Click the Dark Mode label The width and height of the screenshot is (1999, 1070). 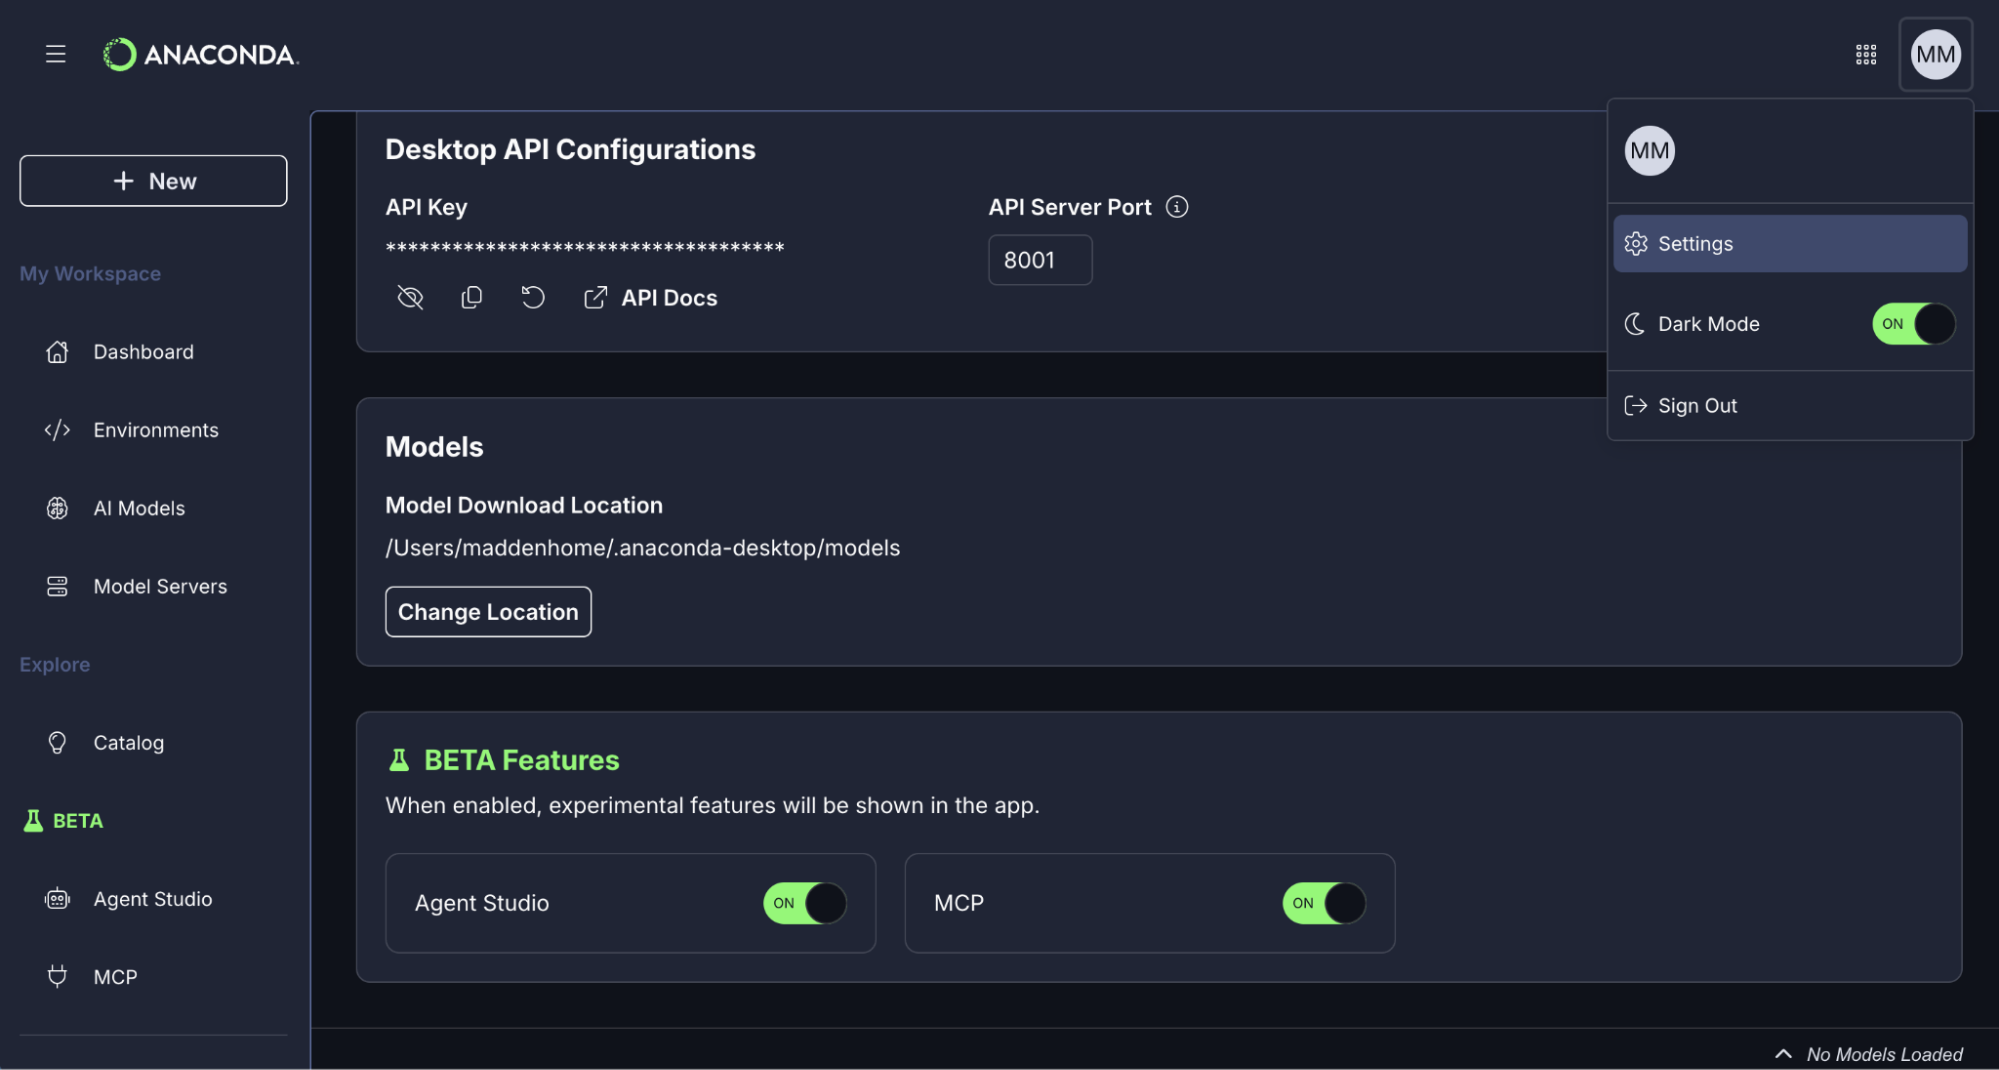1708,324
